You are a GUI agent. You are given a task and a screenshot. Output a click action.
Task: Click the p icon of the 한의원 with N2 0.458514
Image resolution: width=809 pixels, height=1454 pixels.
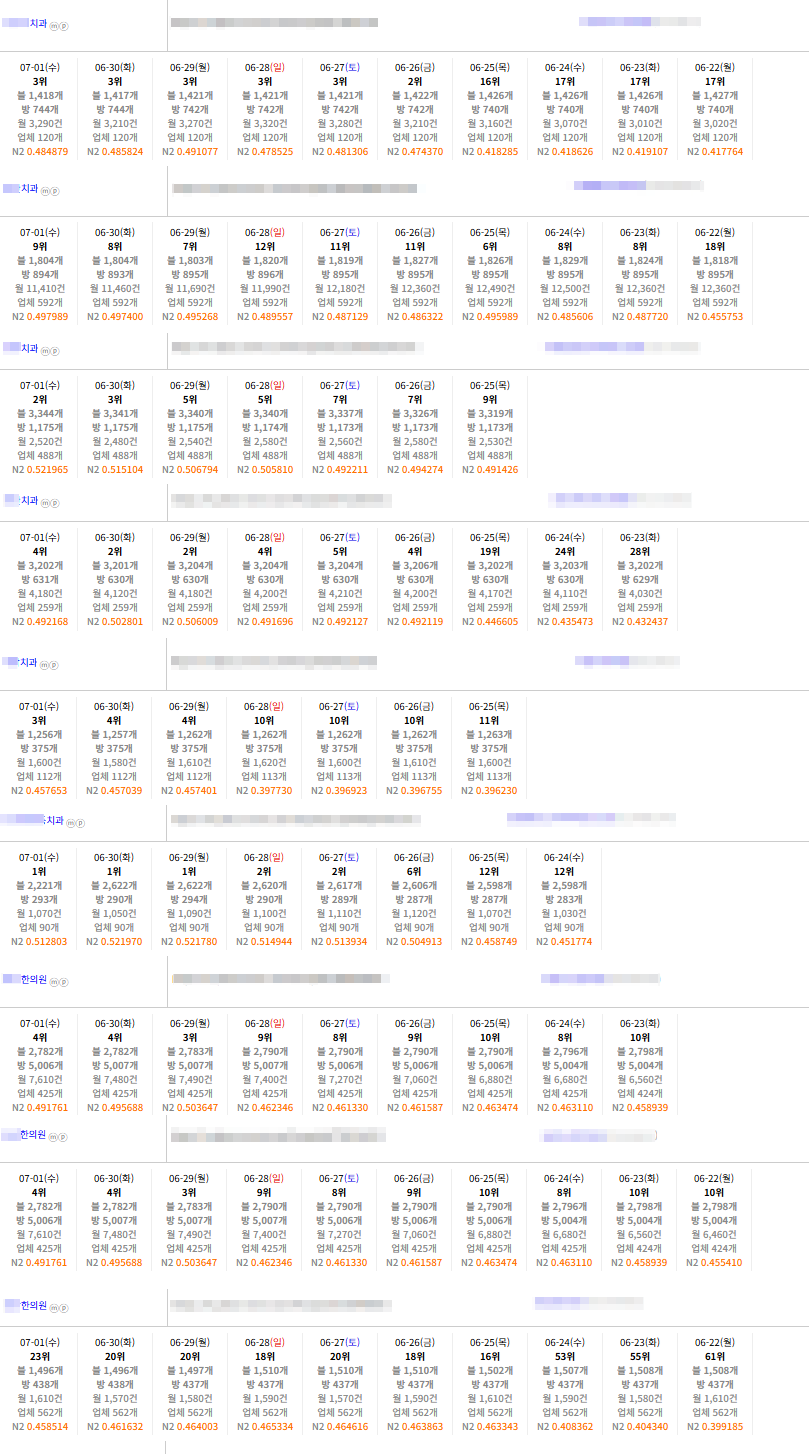tap(63, 1307)
